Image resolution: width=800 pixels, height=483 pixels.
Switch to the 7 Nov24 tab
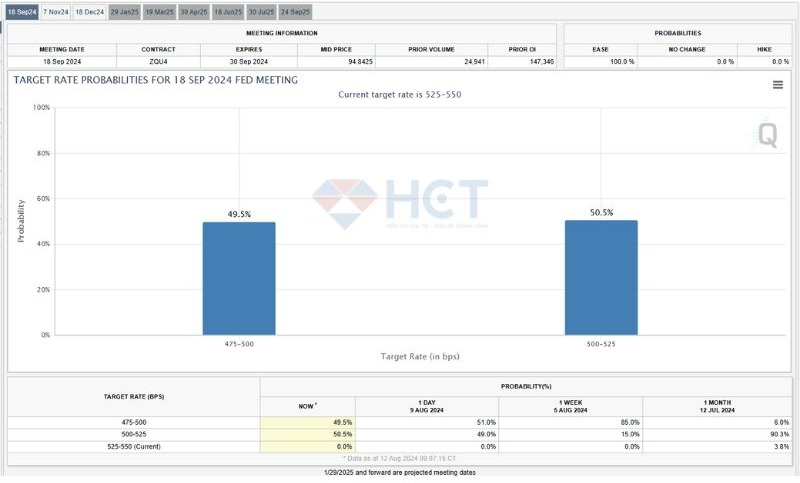click(x=56, y=12)
